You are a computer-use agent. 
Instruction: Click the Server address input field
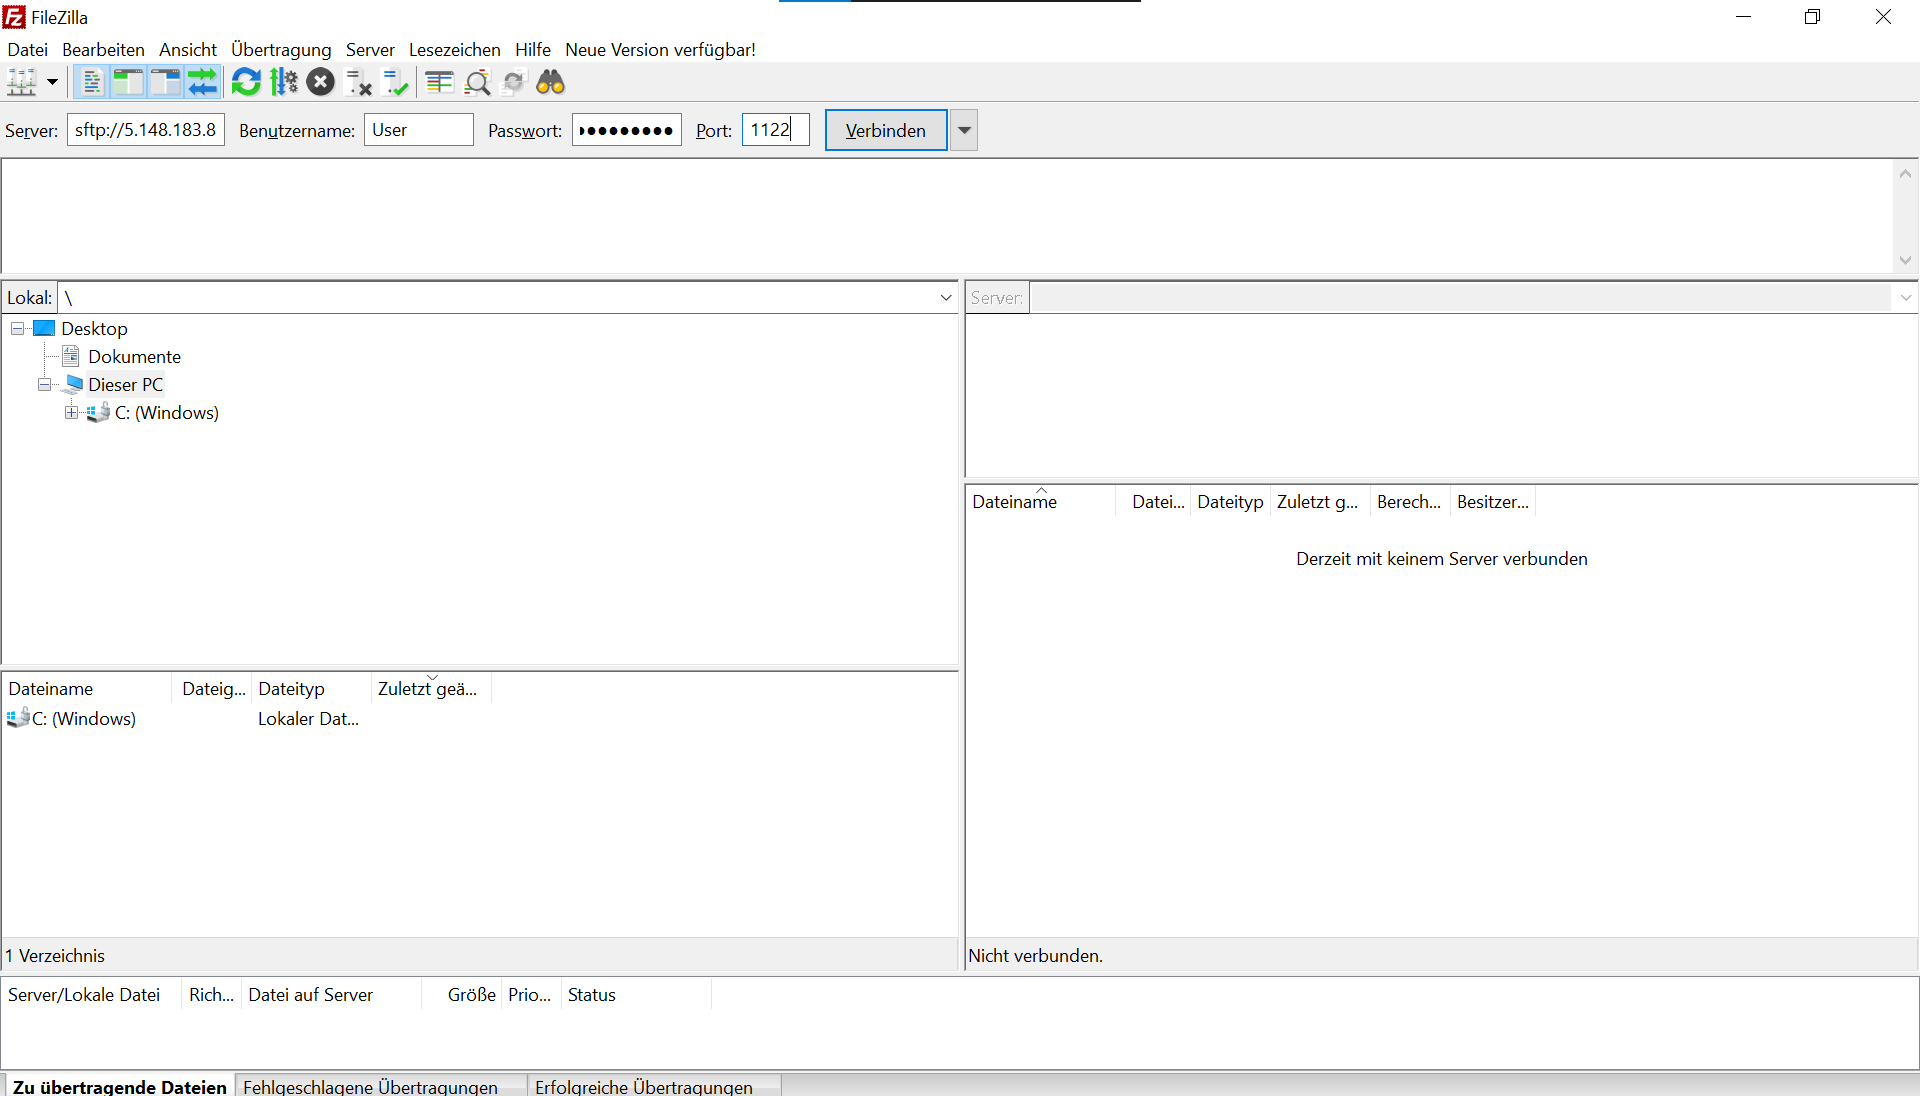[146, 130]
